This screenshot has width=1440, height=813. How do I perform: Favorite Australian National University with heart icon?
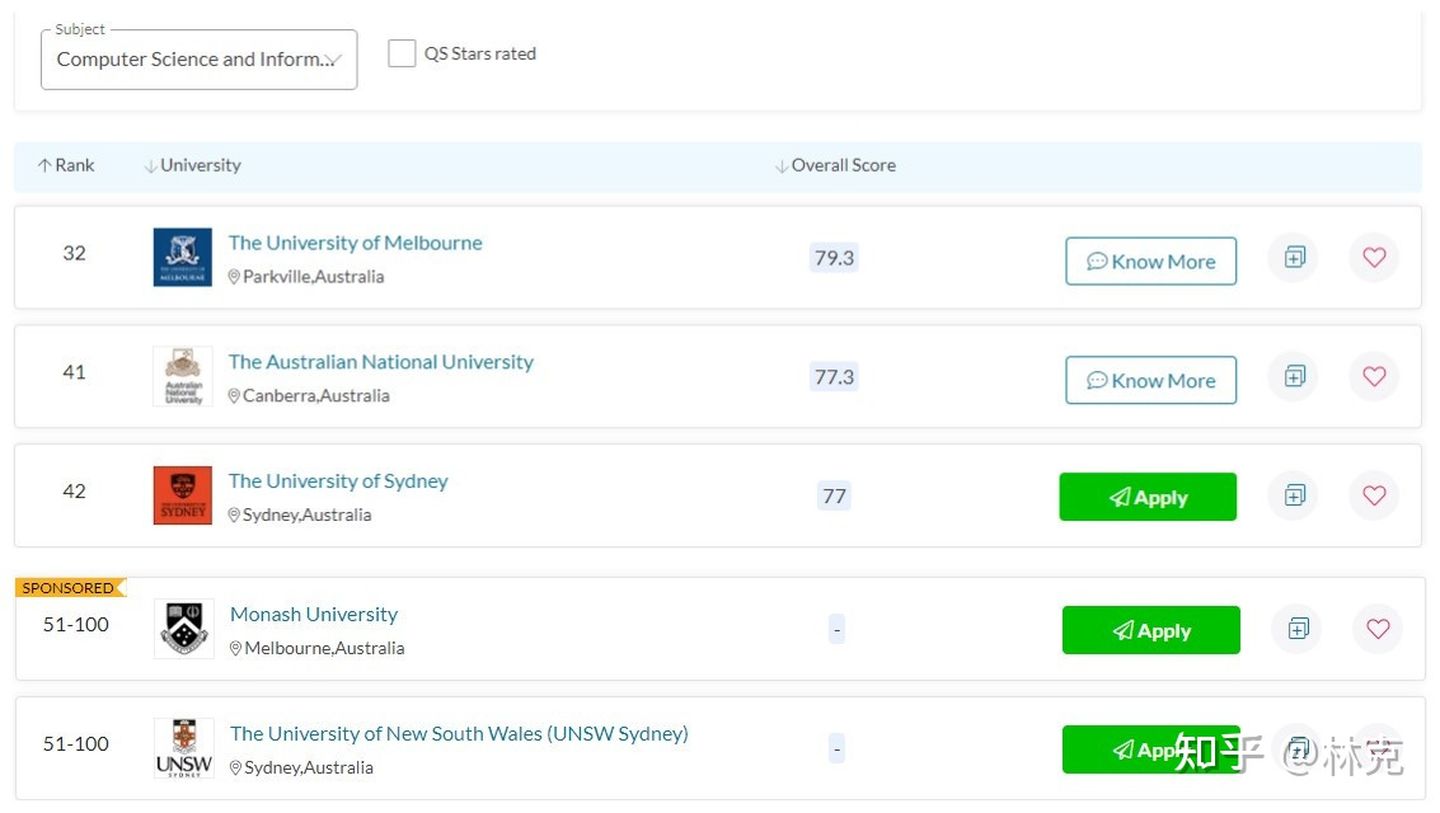pos(1374,376)
